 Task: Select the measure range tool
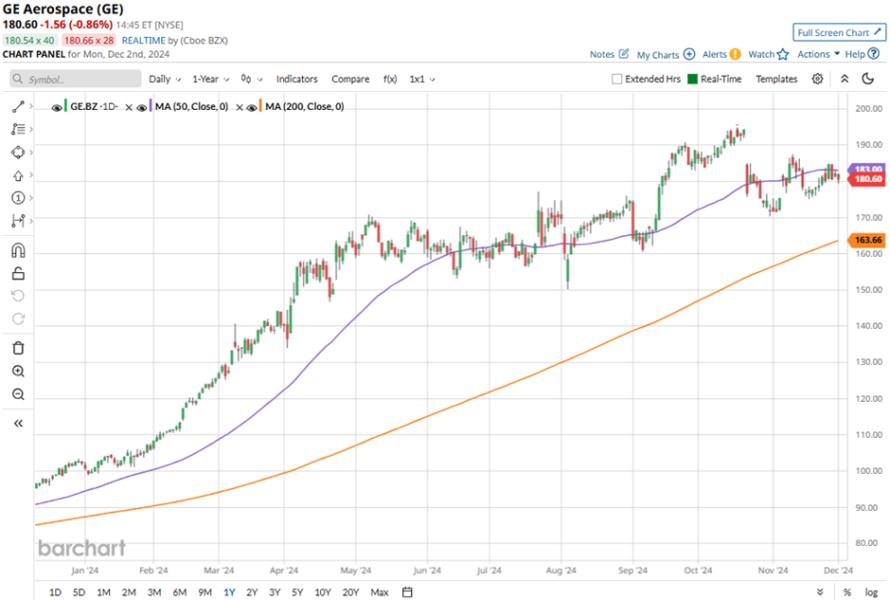(18, 220)
